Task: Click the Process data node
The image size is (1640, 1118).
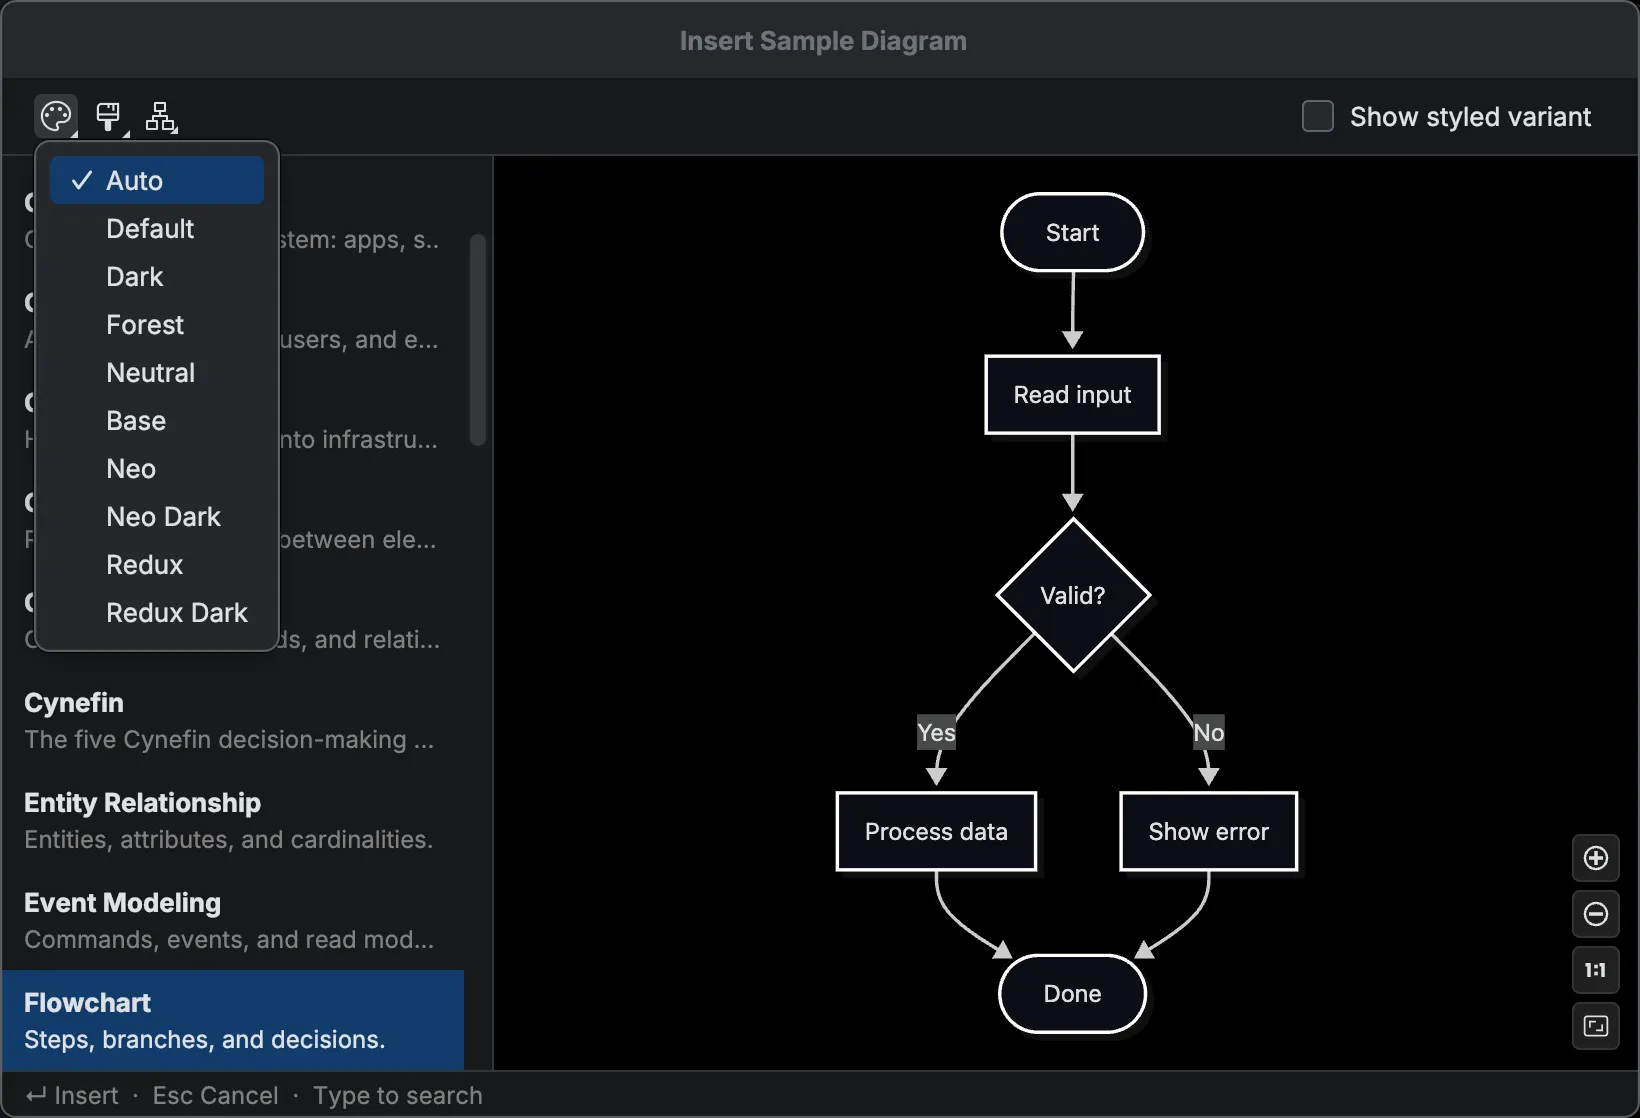Action: pos(936,832)
